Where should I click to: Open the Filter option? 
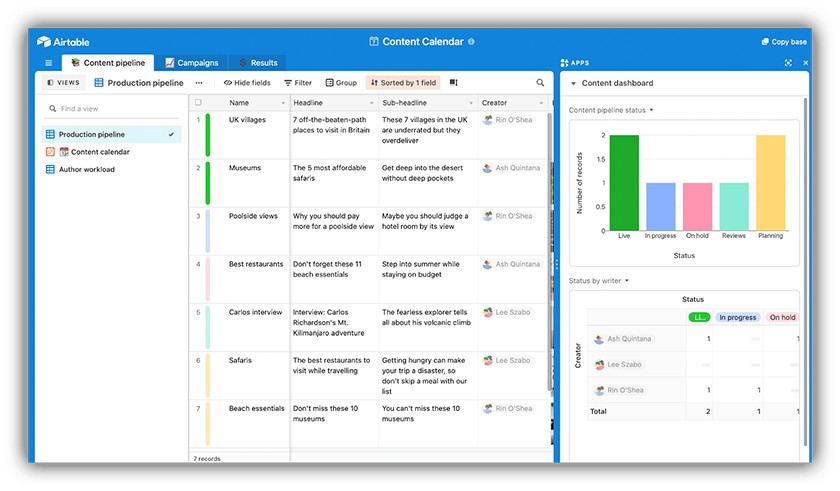pos(298,83)
